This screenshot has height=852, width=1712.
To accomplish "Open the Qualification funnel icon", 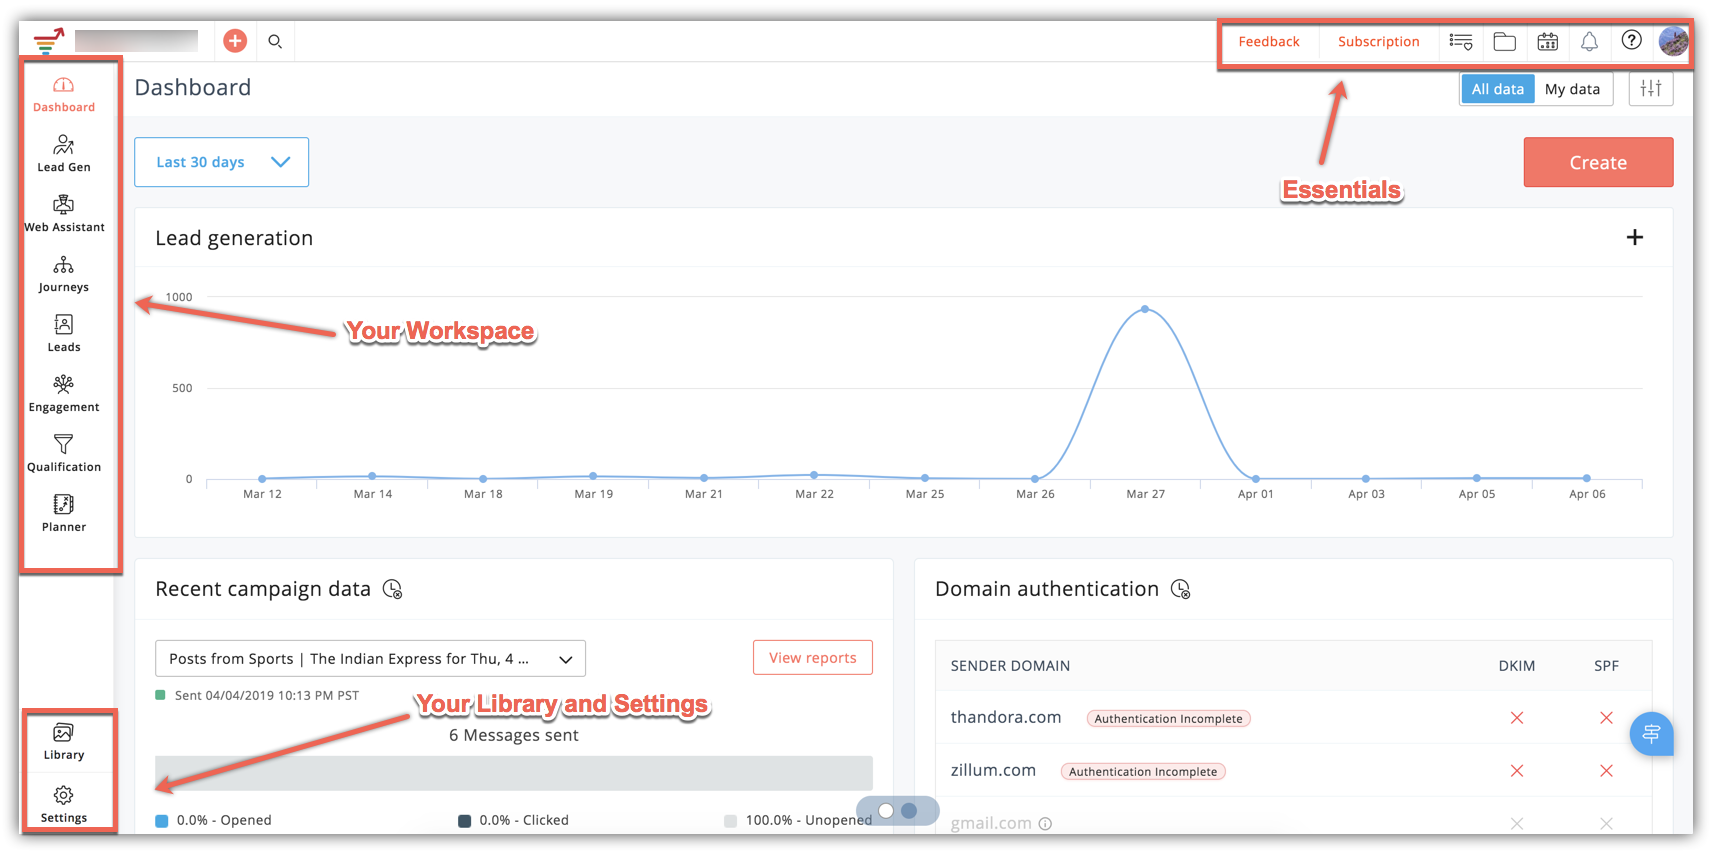I will point(64,453).
